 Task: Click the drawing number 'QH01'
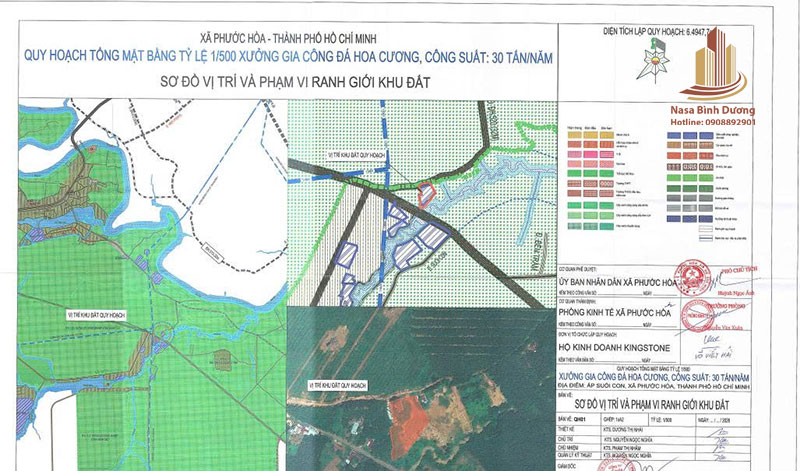tap(580, 420)
